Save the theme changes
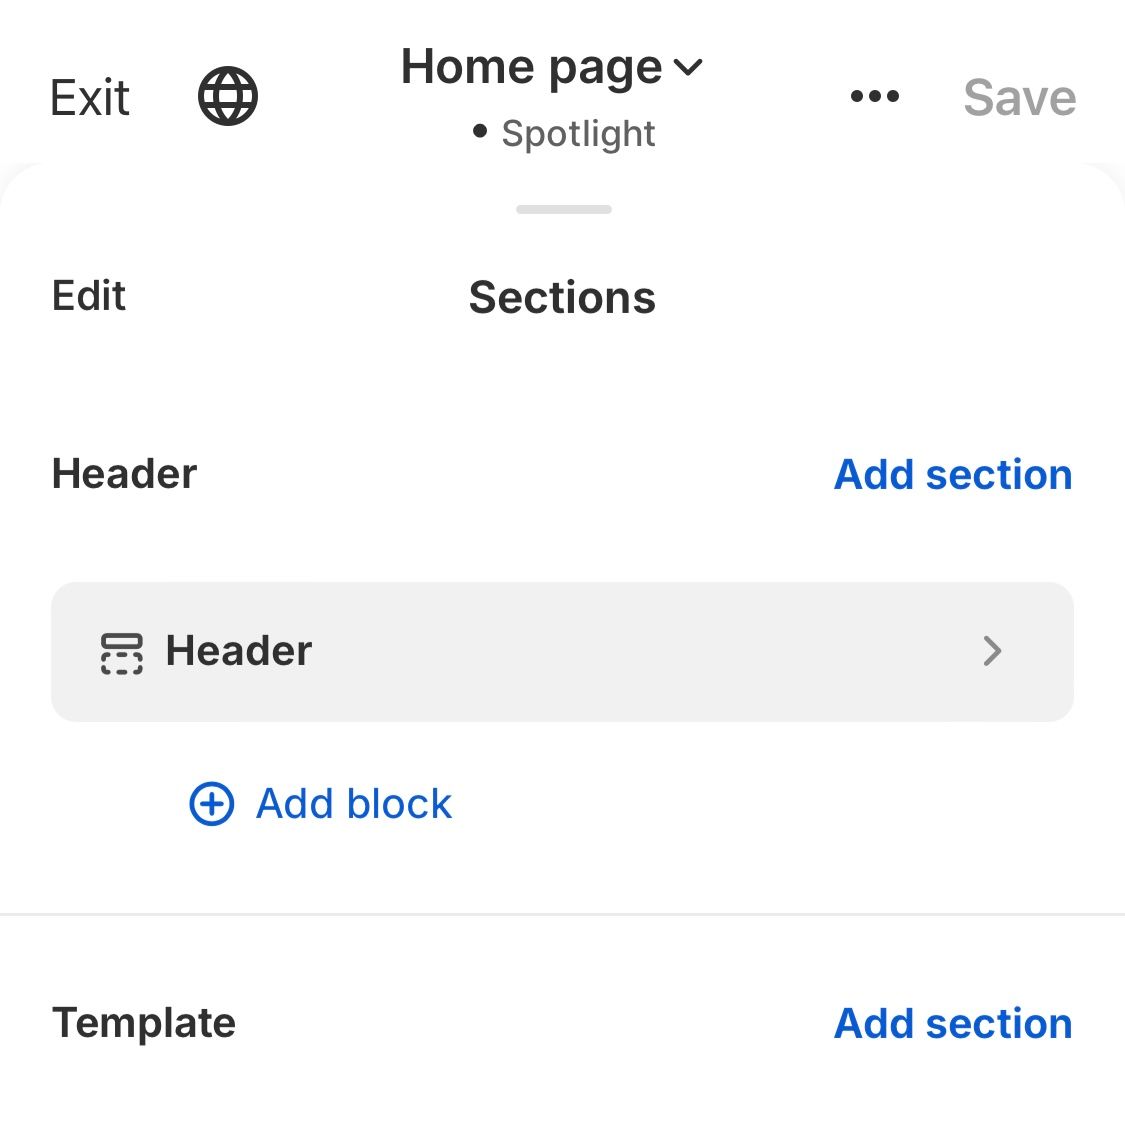The image size is (1125, 1125). tap(1019, 98)
